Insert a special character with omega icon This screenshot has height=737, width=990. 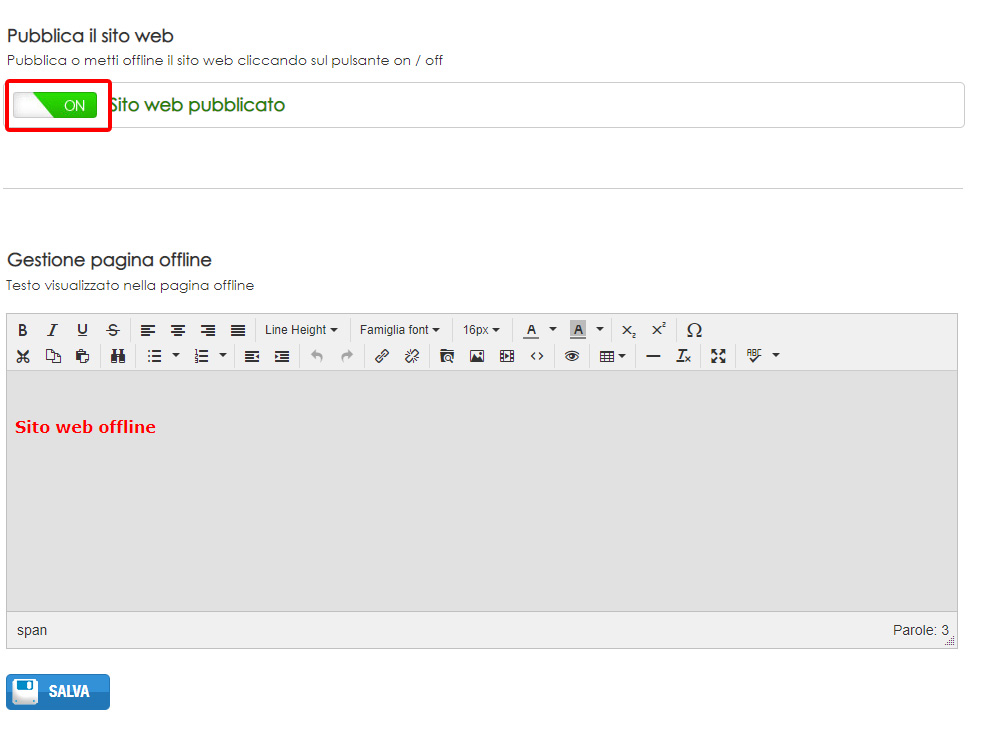pyautogui.click(x=694, y=330)
